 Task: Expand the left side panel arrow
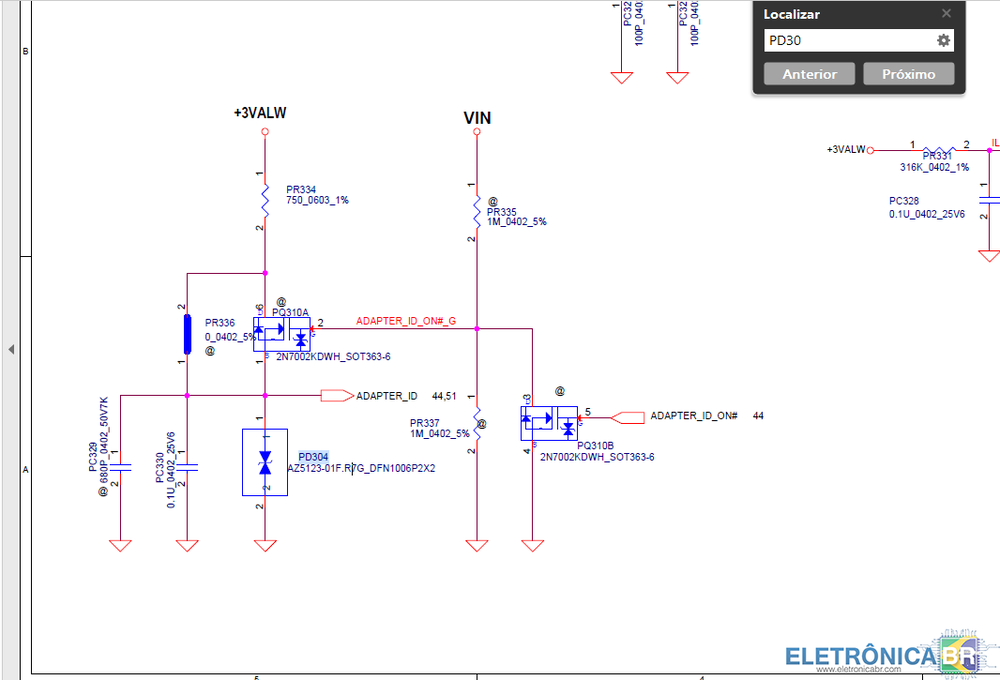coord(11,349)
